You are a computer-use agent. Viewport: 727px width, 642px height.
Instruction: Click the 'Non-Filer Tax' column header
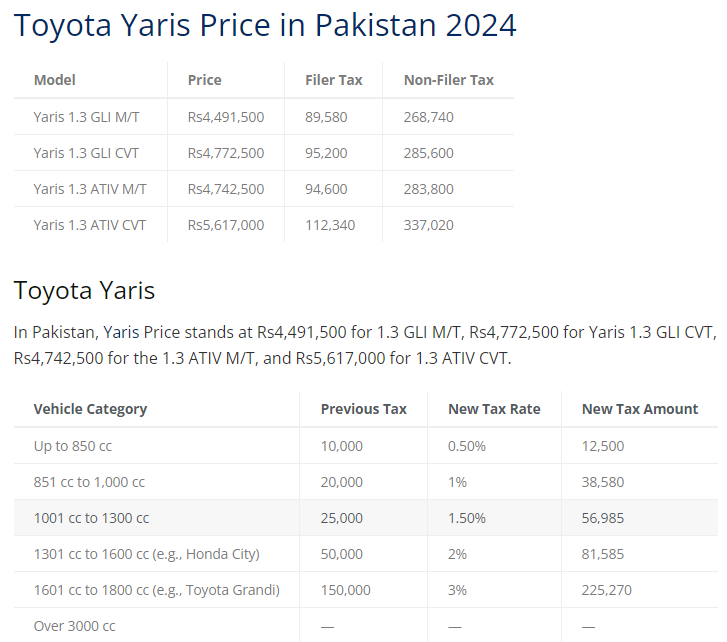click(x=449, y=80)
